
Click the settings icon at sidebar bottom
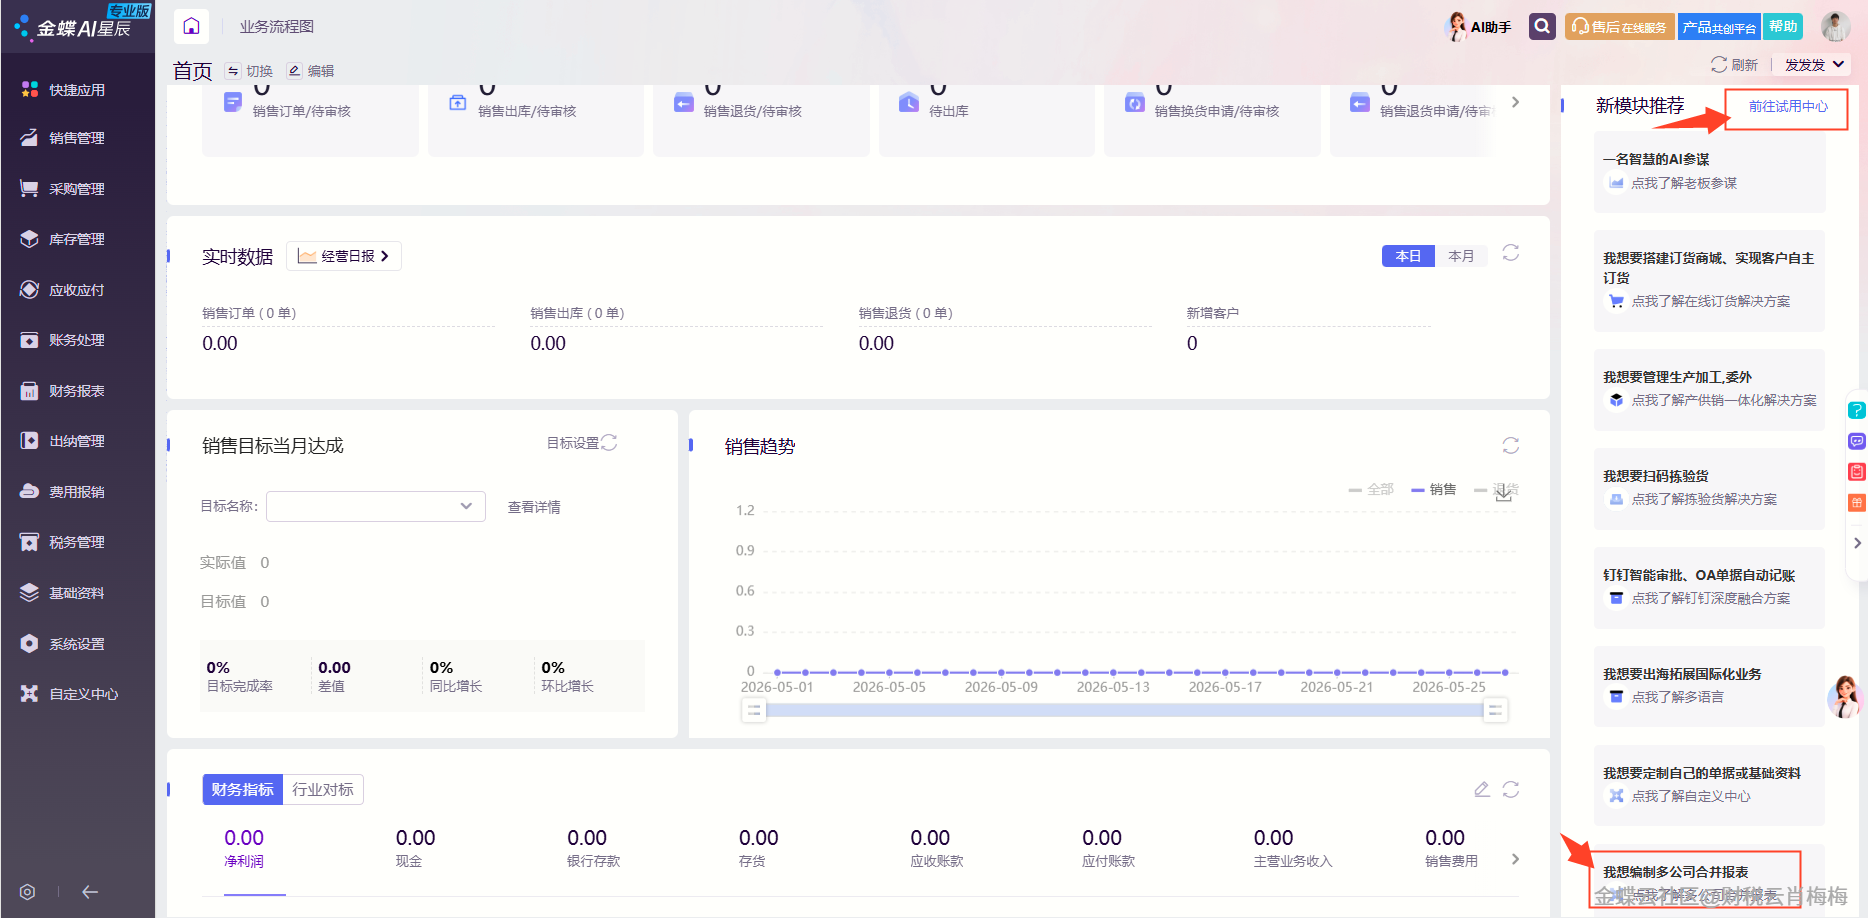click(28, 892)
